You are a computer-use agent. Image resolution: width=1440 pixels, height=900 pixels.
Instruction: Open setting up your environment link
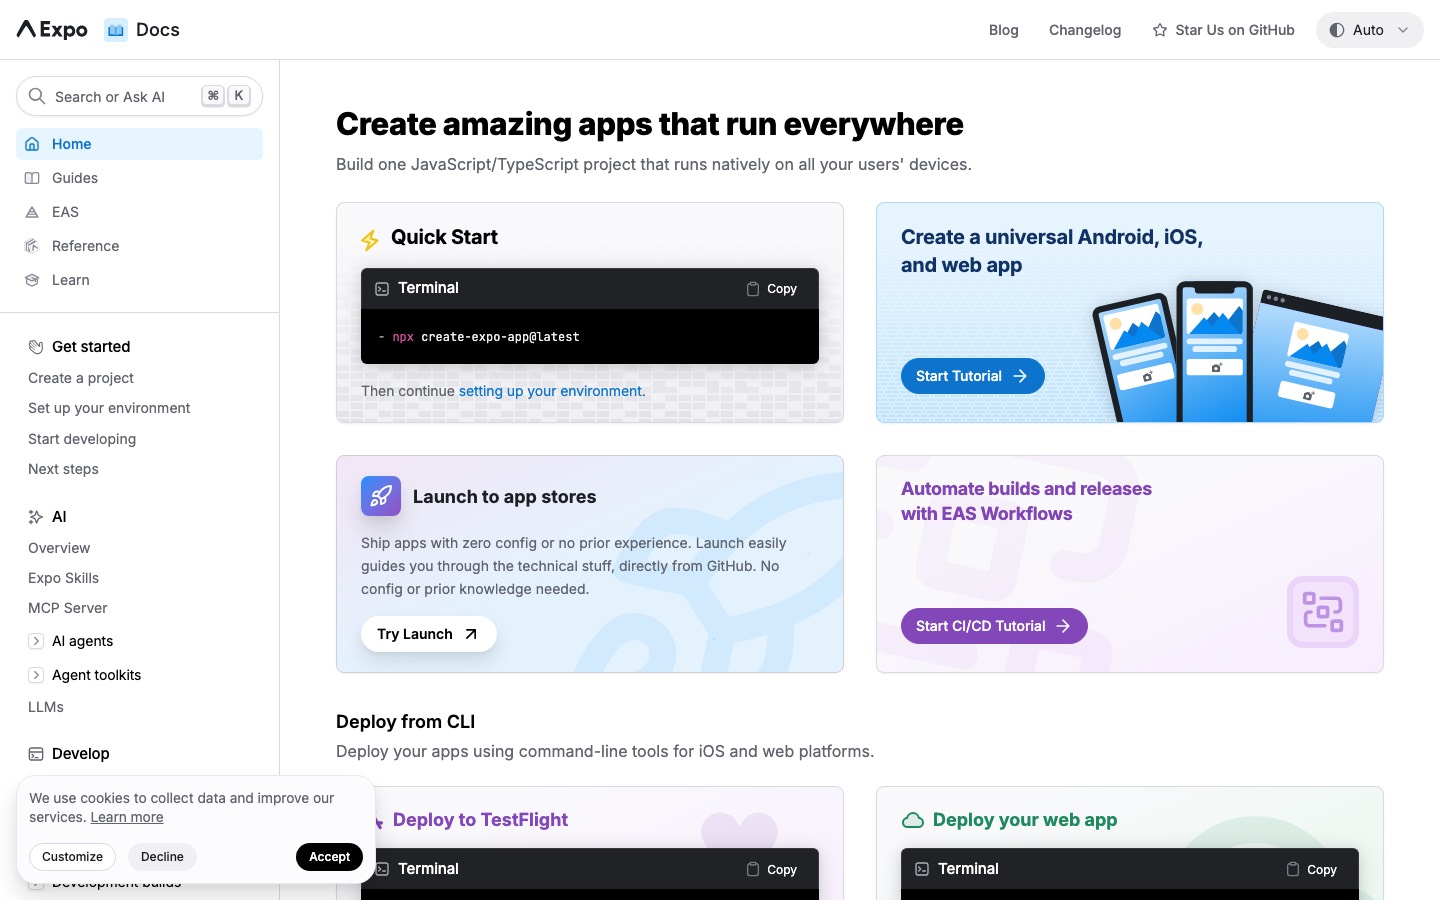pyautogui.click(x=552, y=391)
